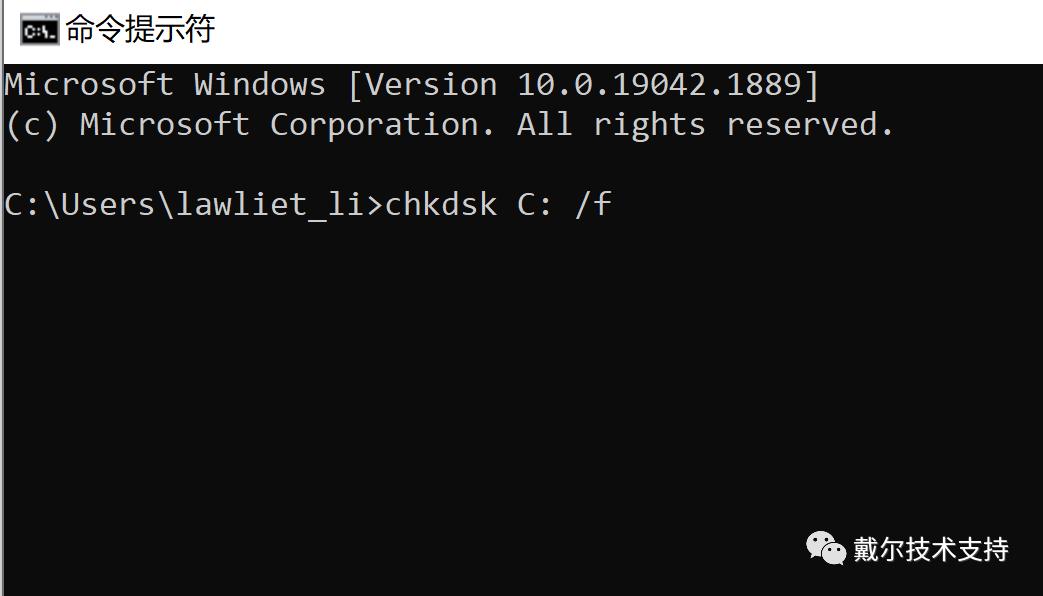Screen dimensions: 1043x596
Task: Open the CMD system menu via title bar icon
Action: click(41, 29)
